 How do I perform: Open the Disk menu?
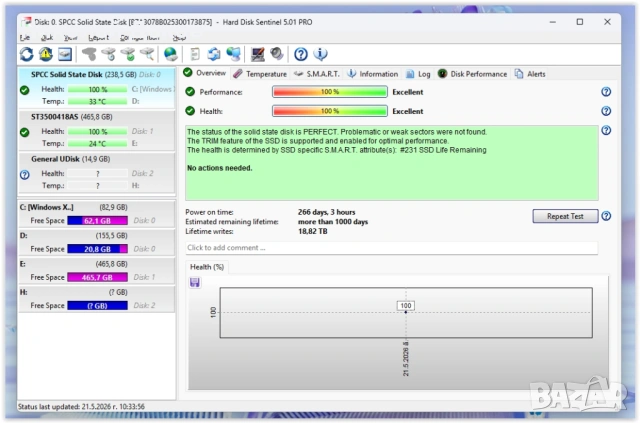coord(47,38)
